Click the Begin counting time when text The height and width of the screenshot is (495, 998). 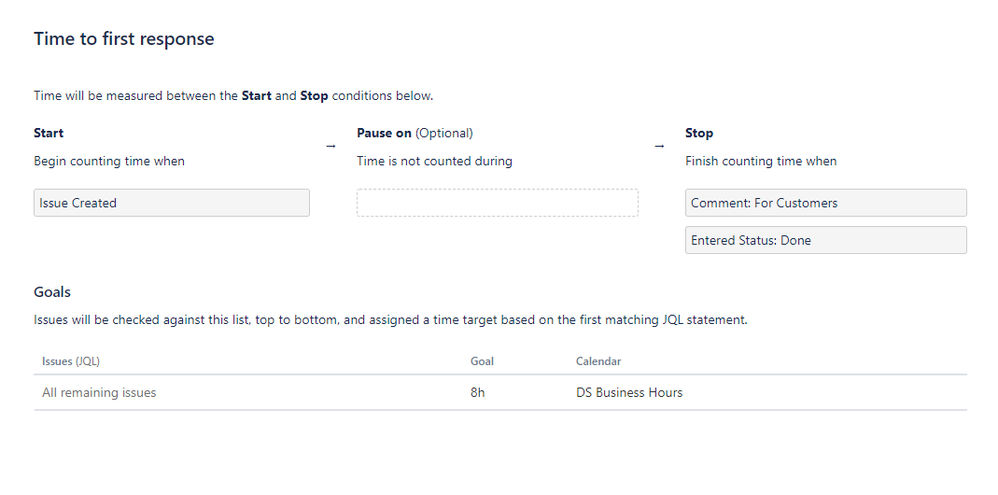[x=109, y=161]
